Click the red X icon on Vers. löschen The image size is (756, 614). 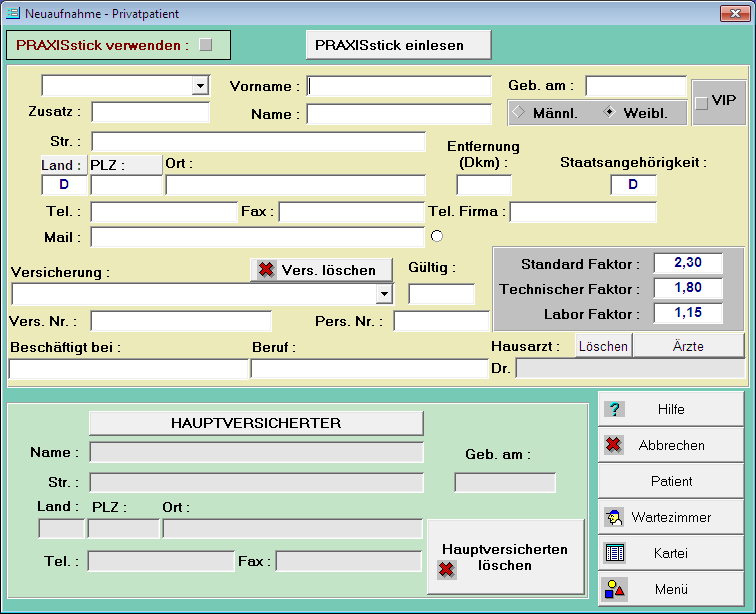pyautogui.click(x=266, y=270)
